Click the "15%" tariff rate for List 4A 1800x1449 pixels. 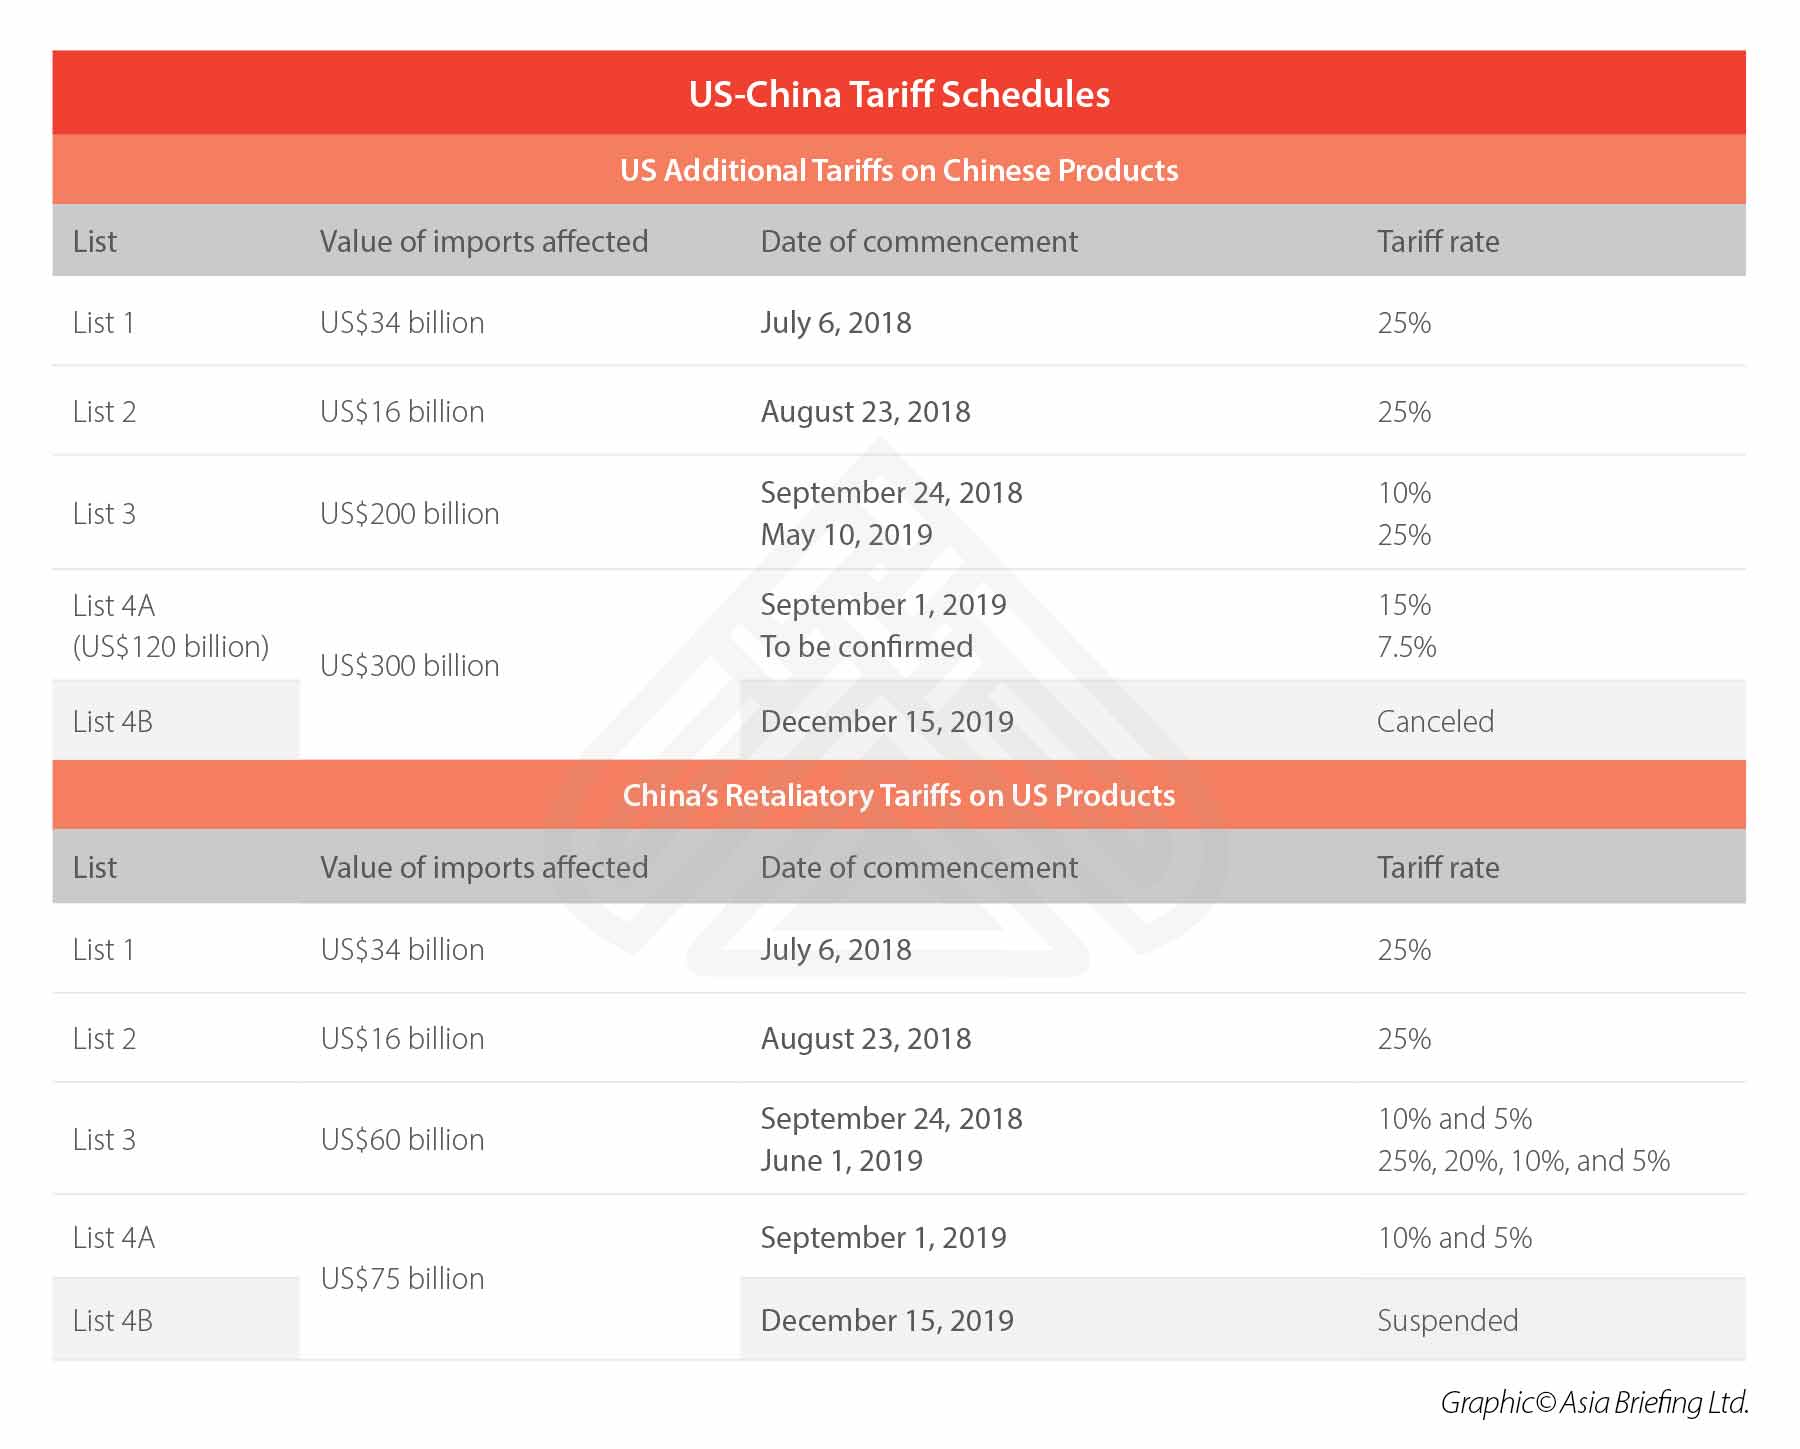point(1404,604)
